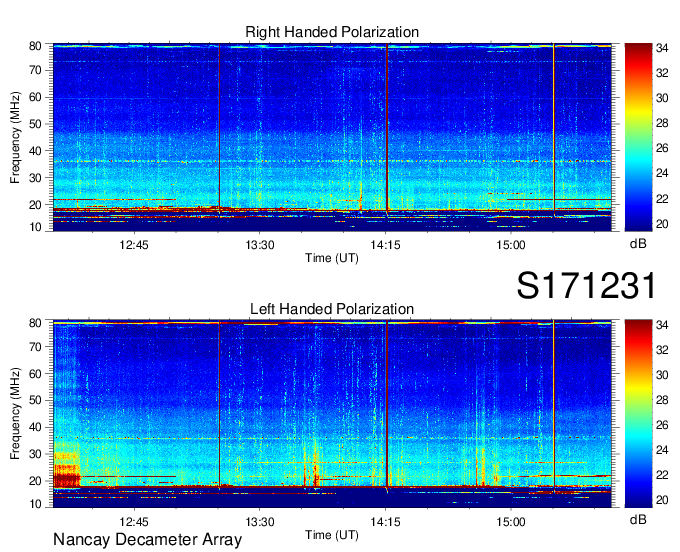Click the 20 value on lower color bar

click(x=662, y=500)
